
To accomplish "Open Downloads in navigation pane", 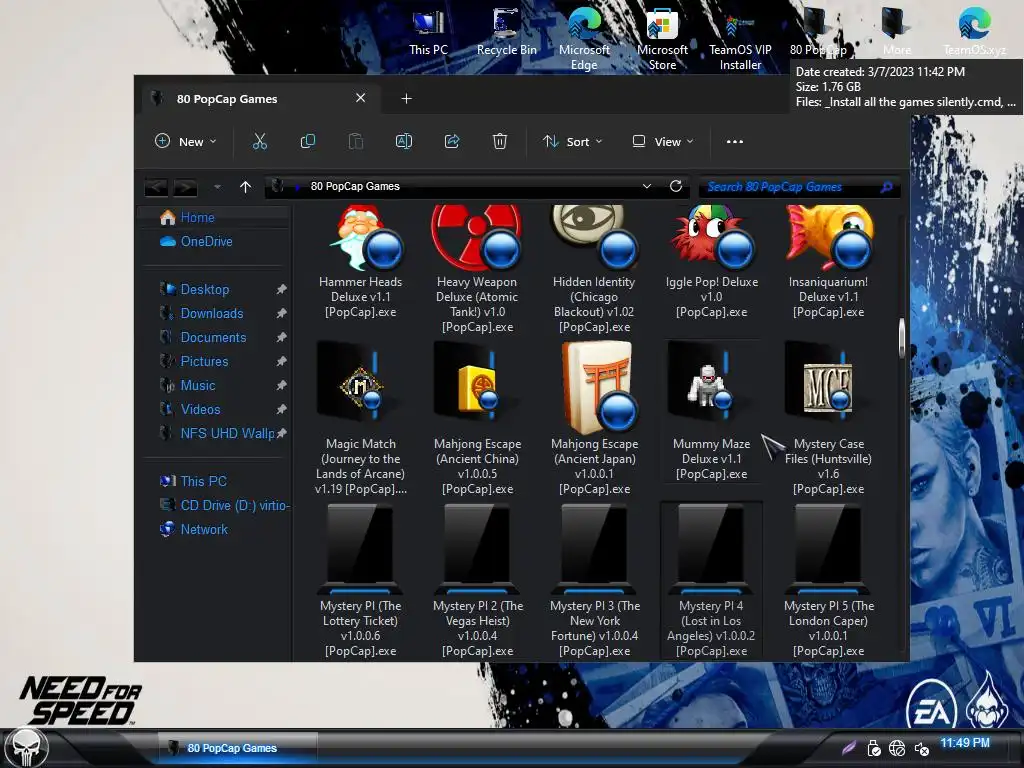I will (x=202, y=313).
